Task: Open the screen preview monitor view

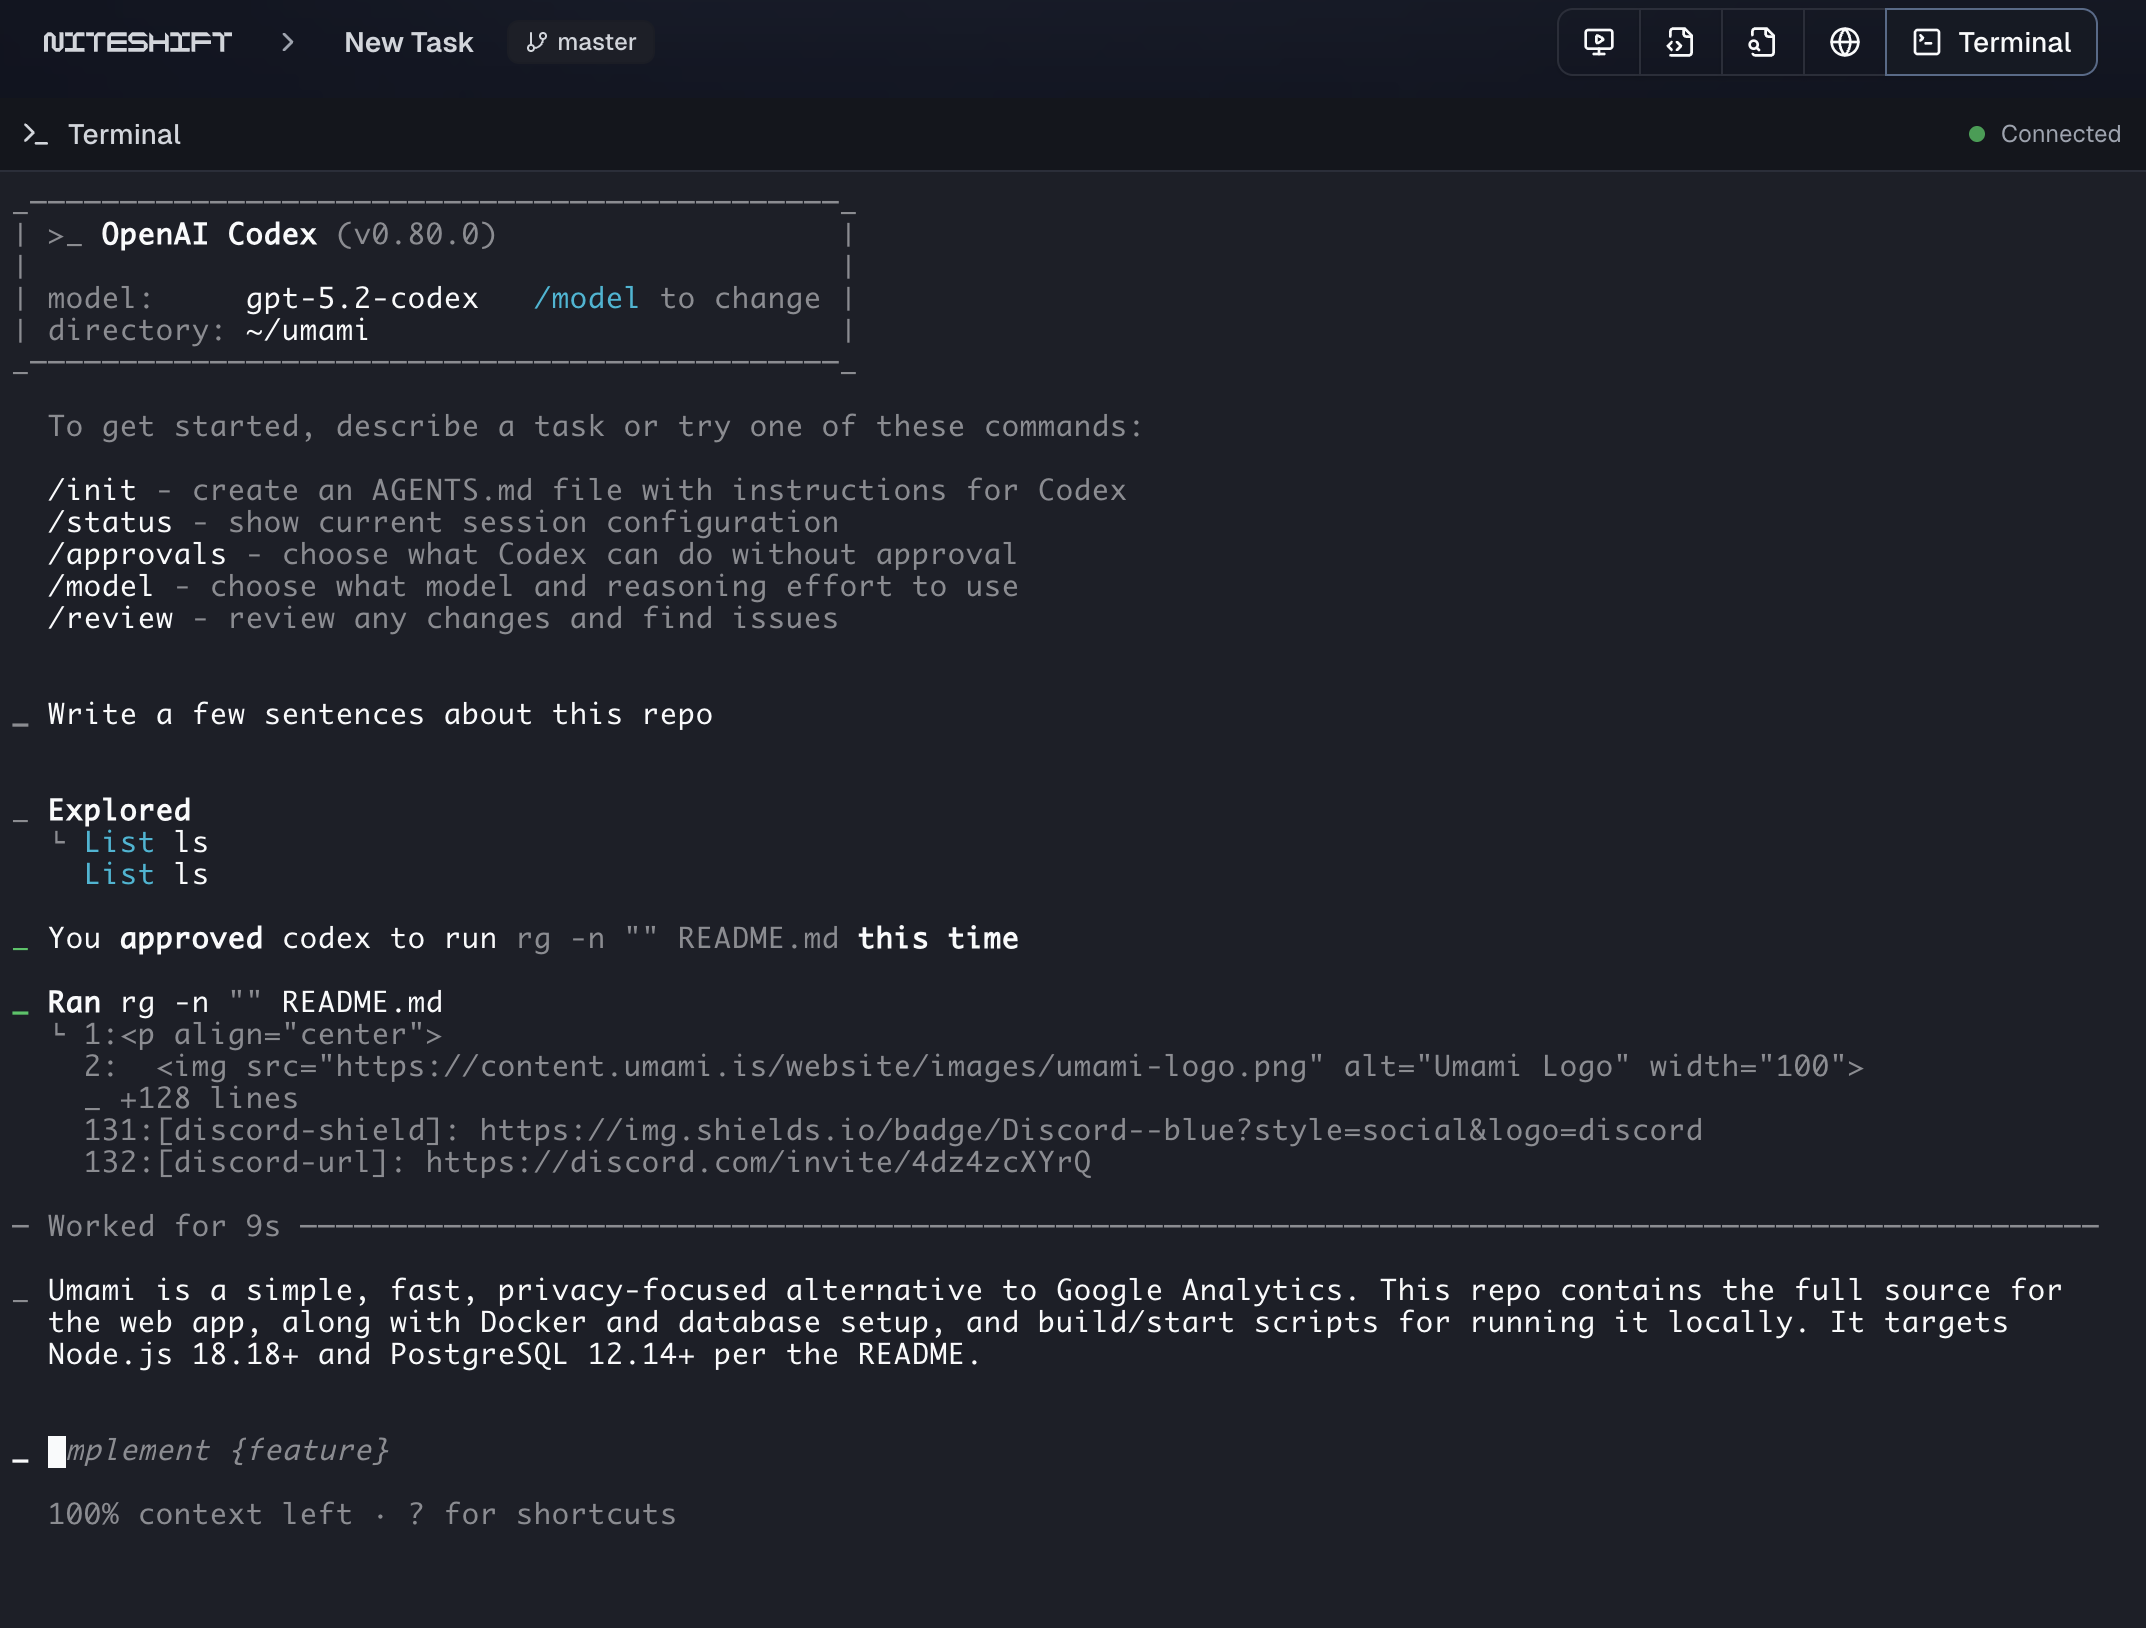Action: [x=1598, y=42]
